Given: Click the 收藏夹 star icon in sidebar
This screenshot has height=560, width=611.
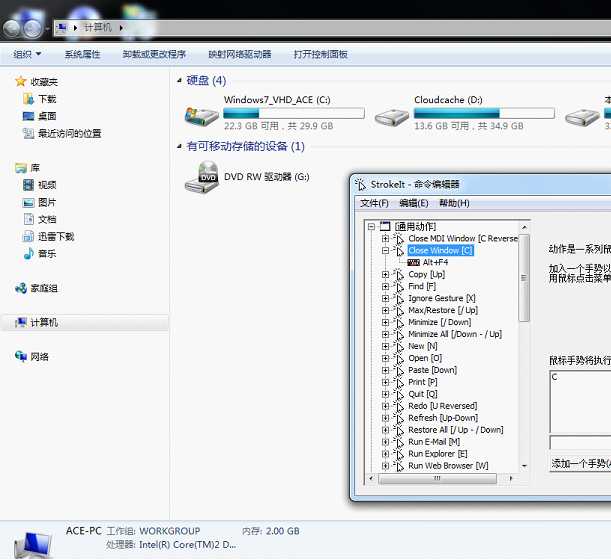Looking at the screenshot, I should pyautogui.click(x=20, y=81).
